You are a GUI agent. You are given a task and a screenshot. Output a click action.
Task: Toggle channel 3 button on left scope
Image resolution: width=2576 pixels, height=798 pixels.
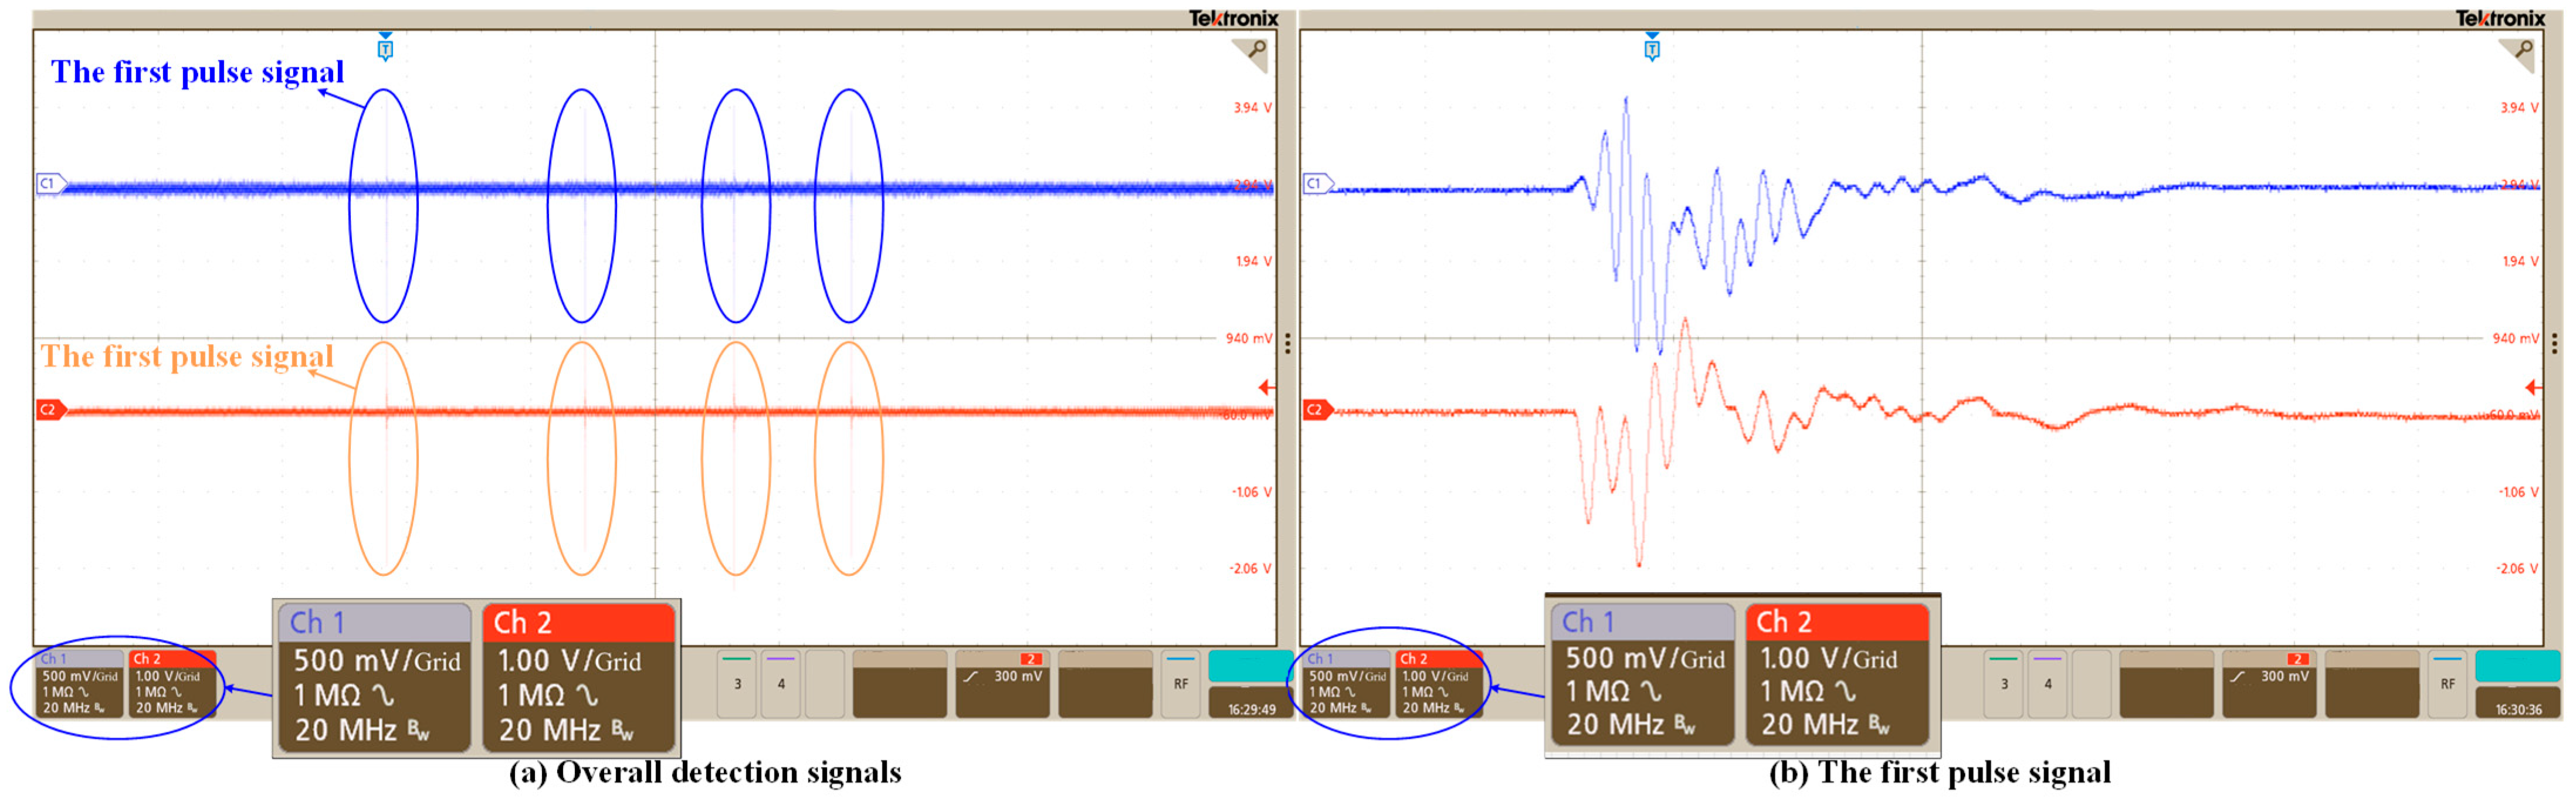pyautogui.click(x=737, y=684)
